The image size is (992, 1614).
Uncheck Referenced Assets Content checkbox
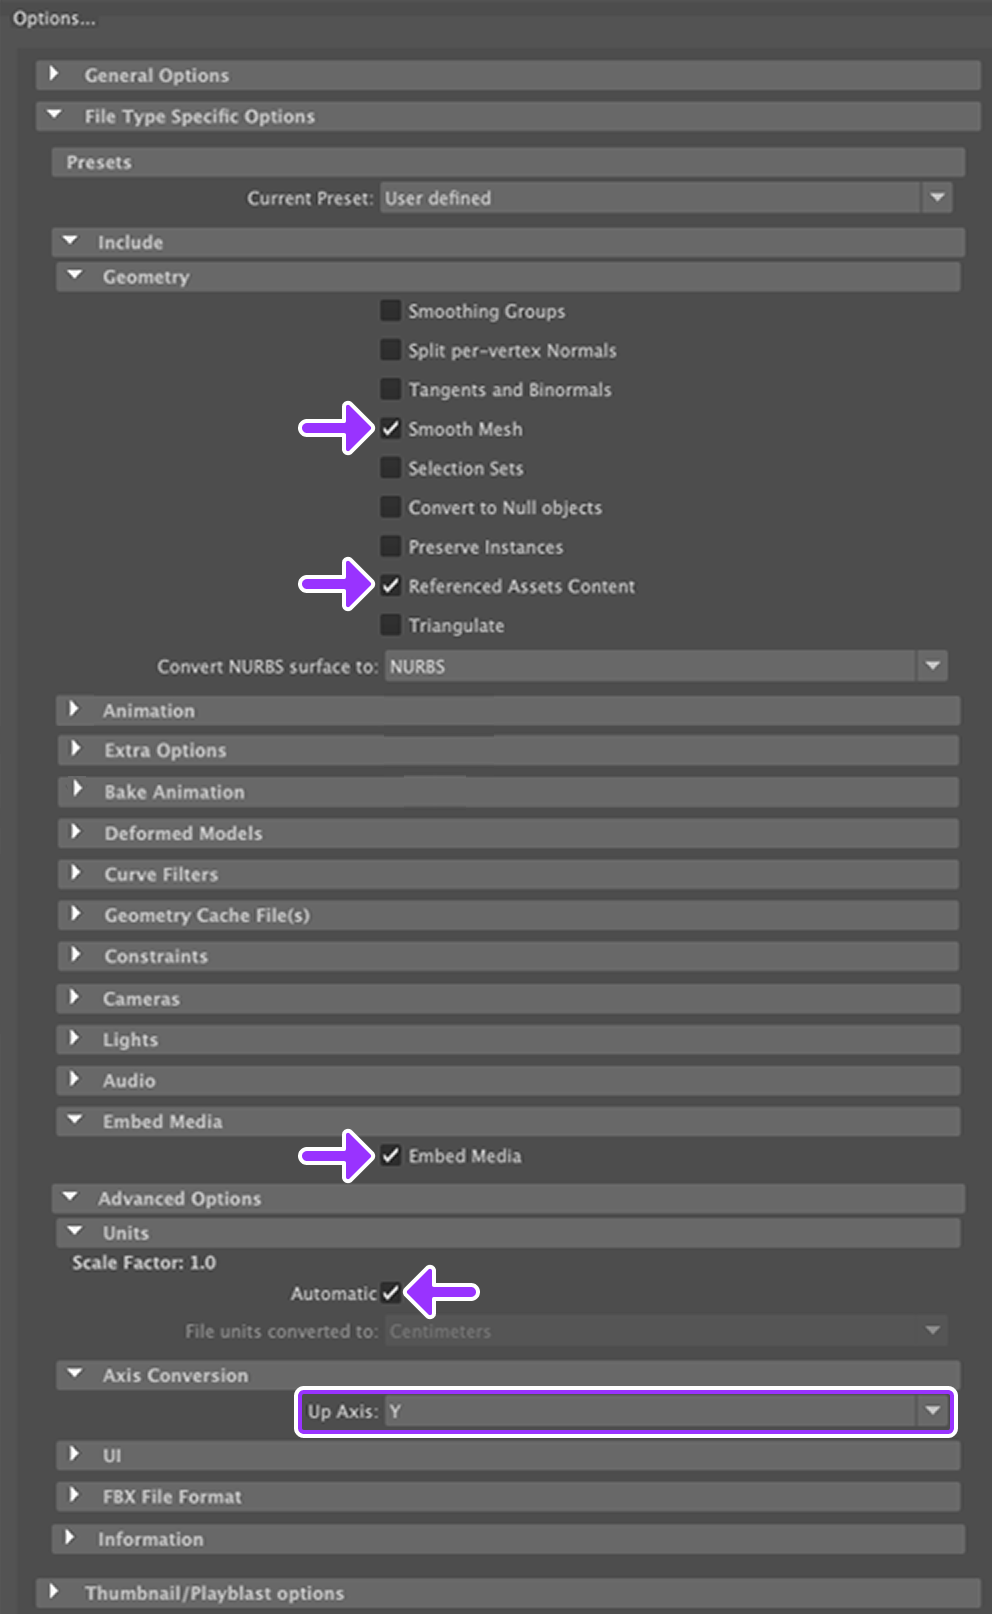point(391,586)
